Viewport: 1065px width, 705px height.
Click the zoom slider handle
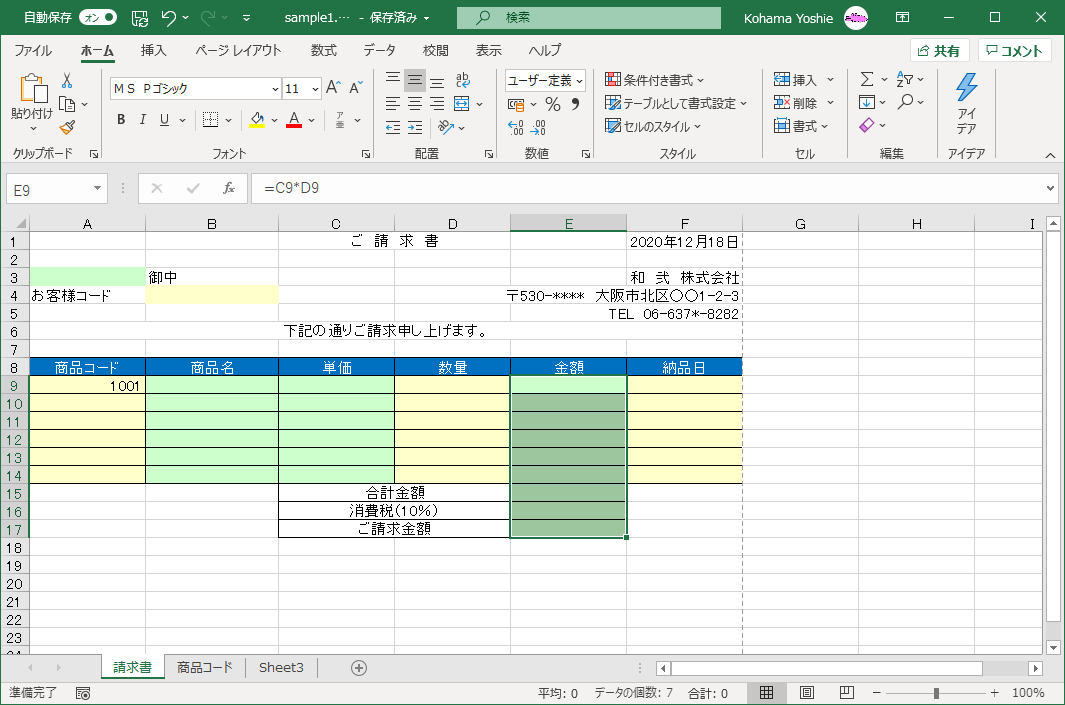936,693
